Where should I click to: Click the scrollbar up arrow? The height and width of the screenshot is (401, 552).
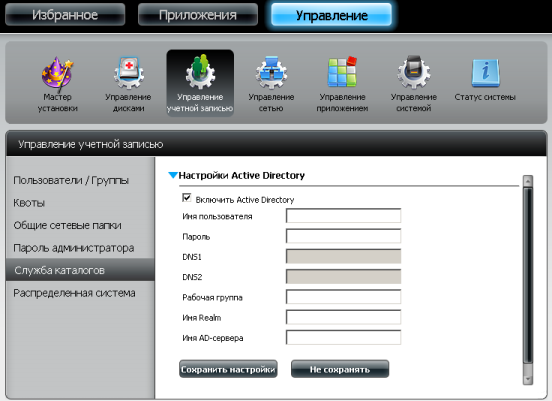coord(528,181)
